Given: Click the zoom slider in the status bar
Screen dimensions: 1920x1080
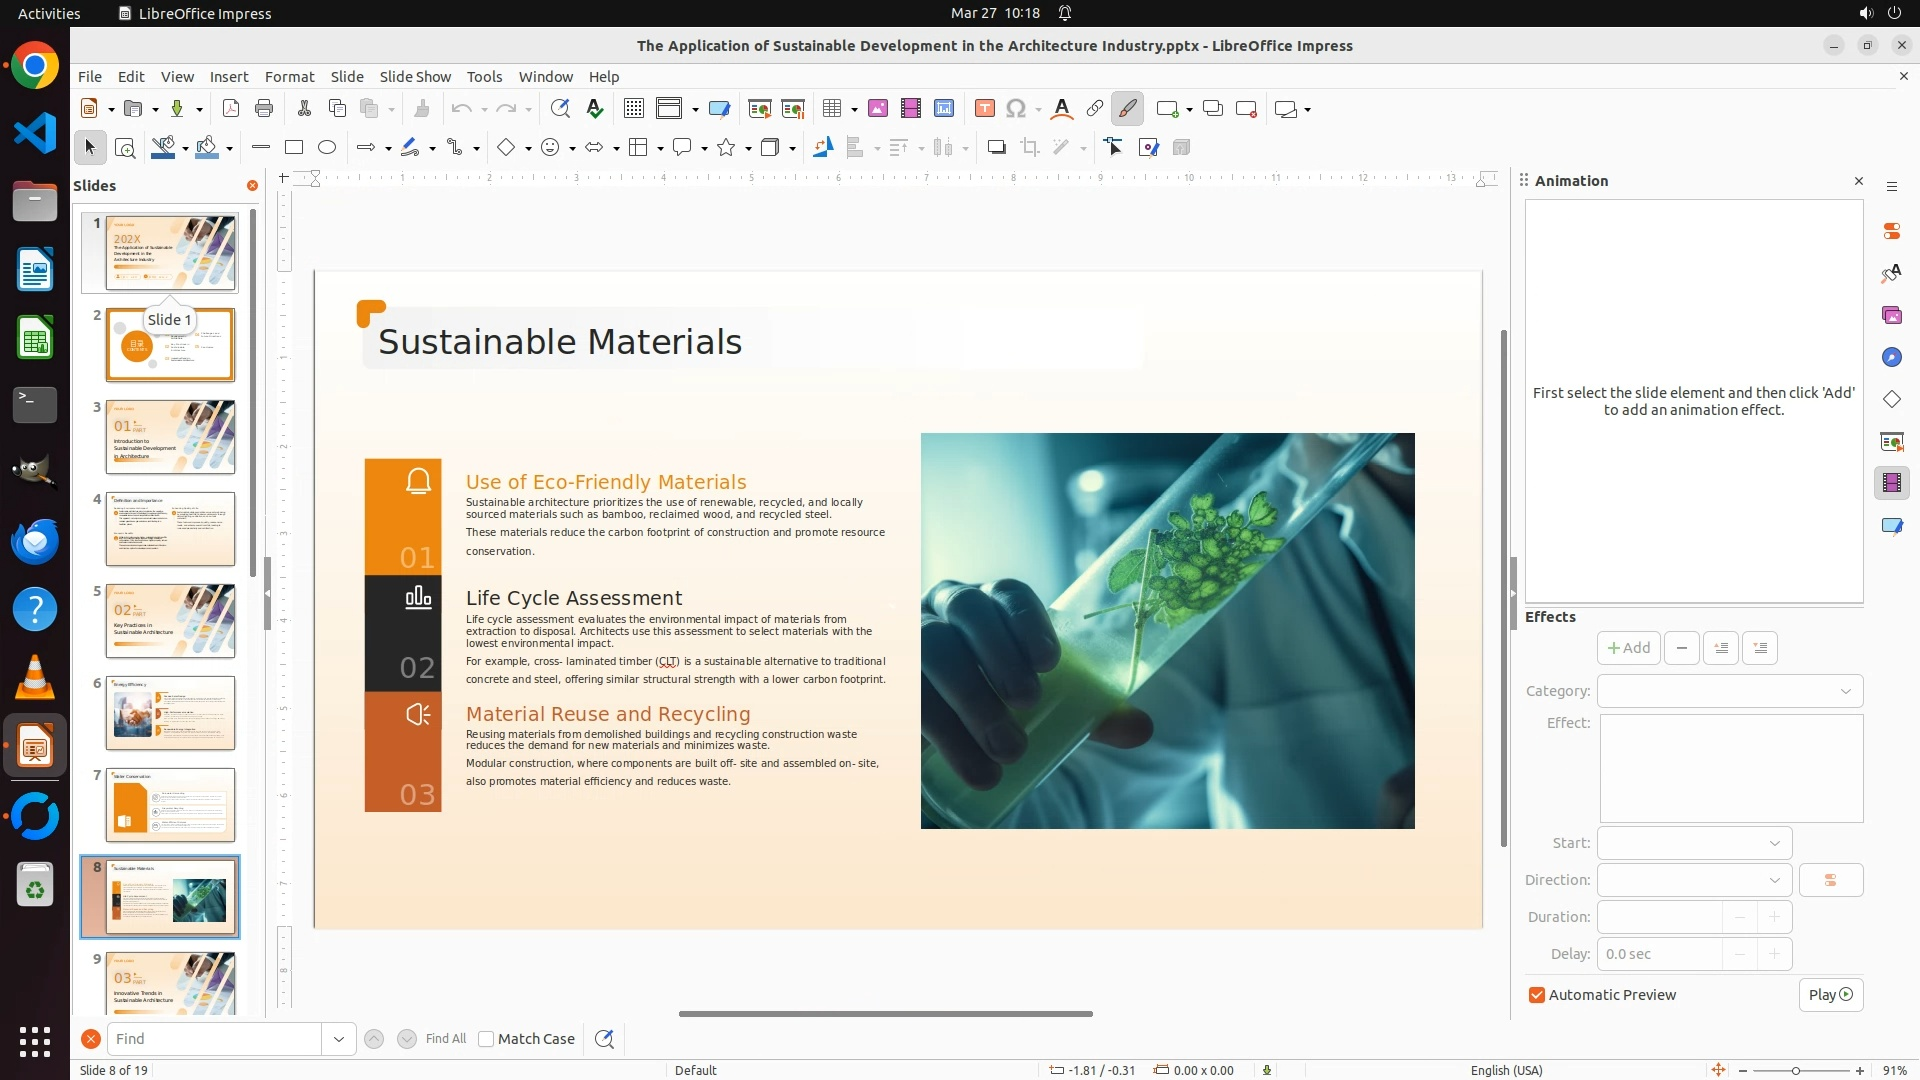Looking at the screenshot, I should [x=1797, y=1071].
